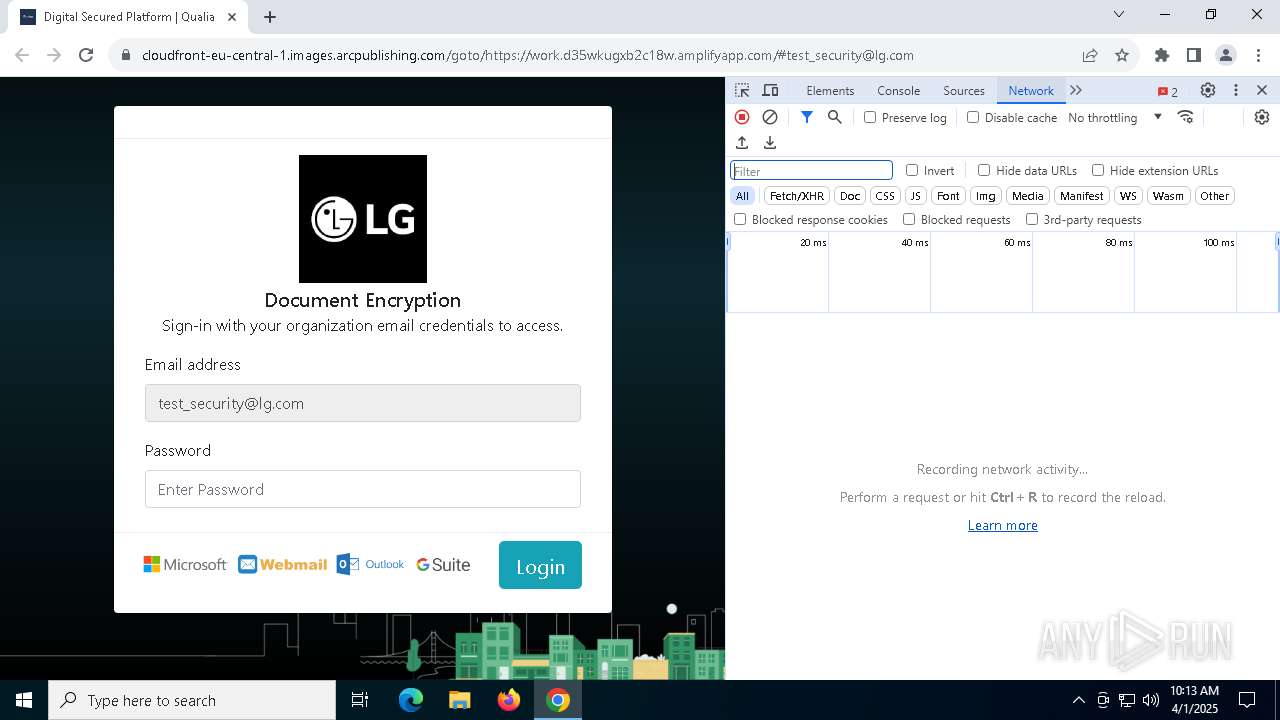Show the errors count badge
The width and height of the screenshot is (1280, 720).
coord(1168,91)
